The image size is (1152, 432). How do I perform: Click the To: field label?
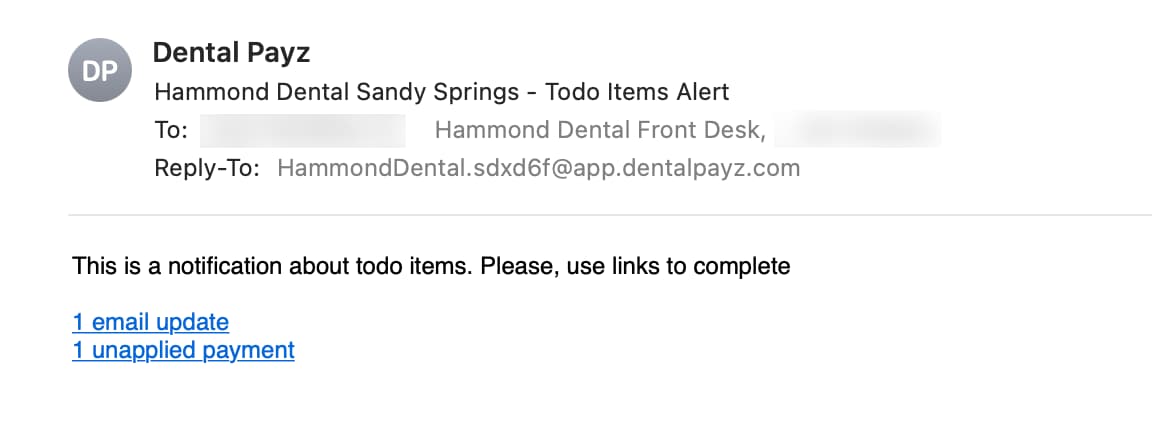point(171,131)
